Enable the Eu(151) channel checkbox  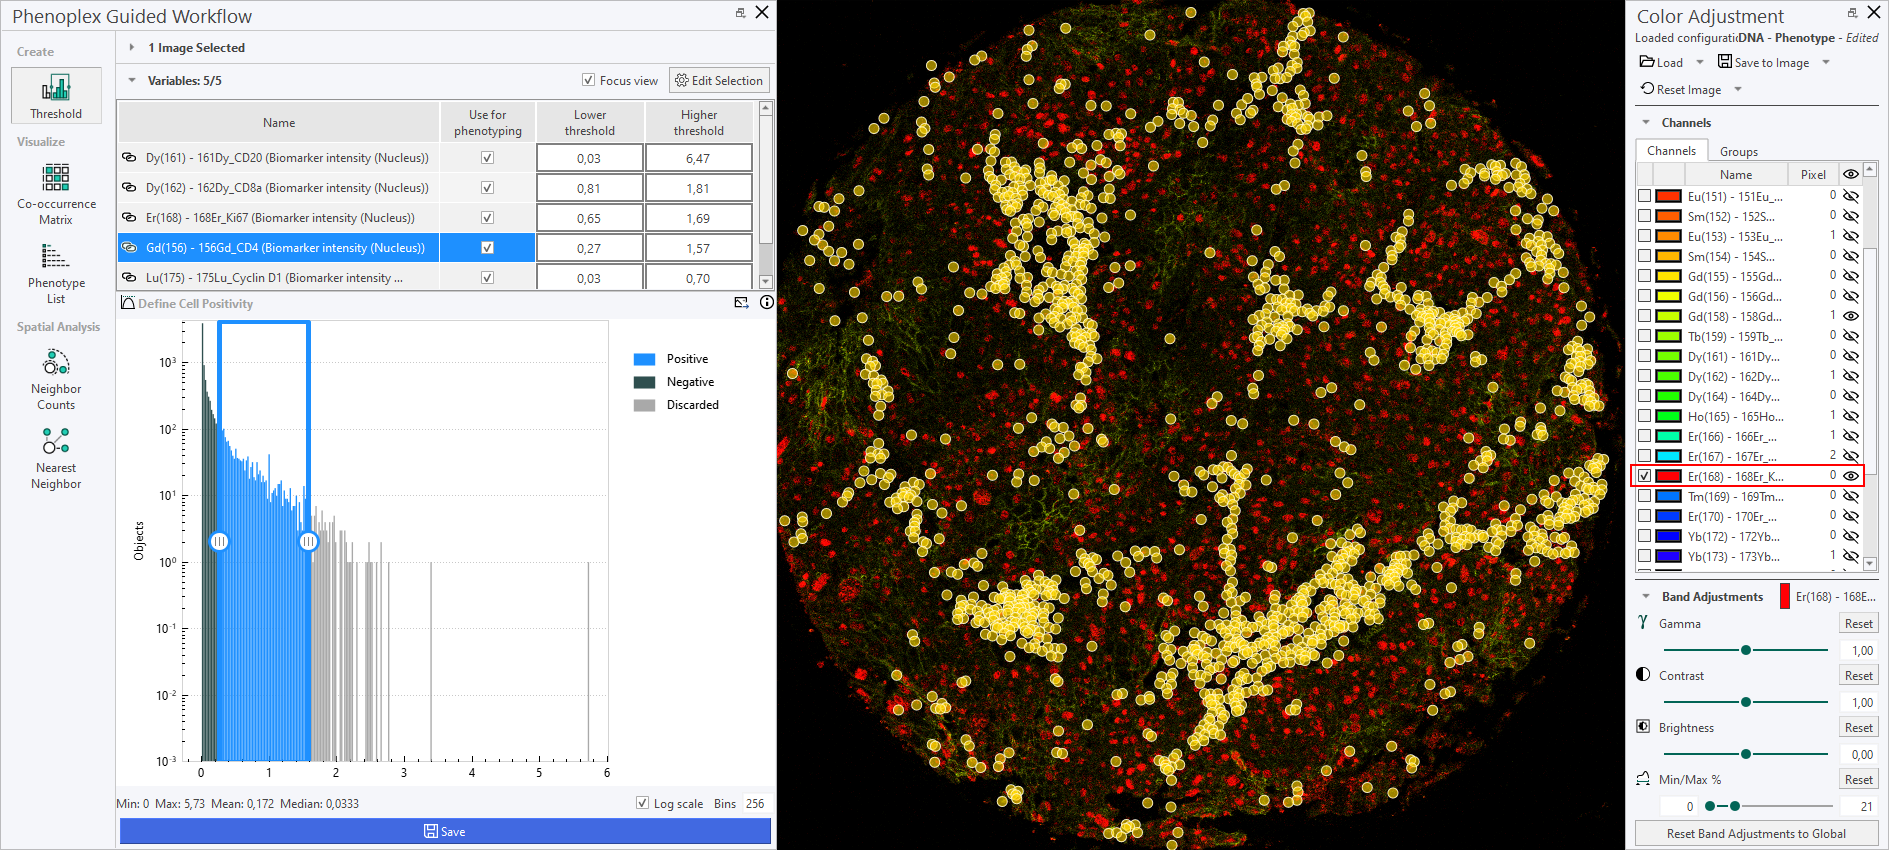(x=1644, y=196)
